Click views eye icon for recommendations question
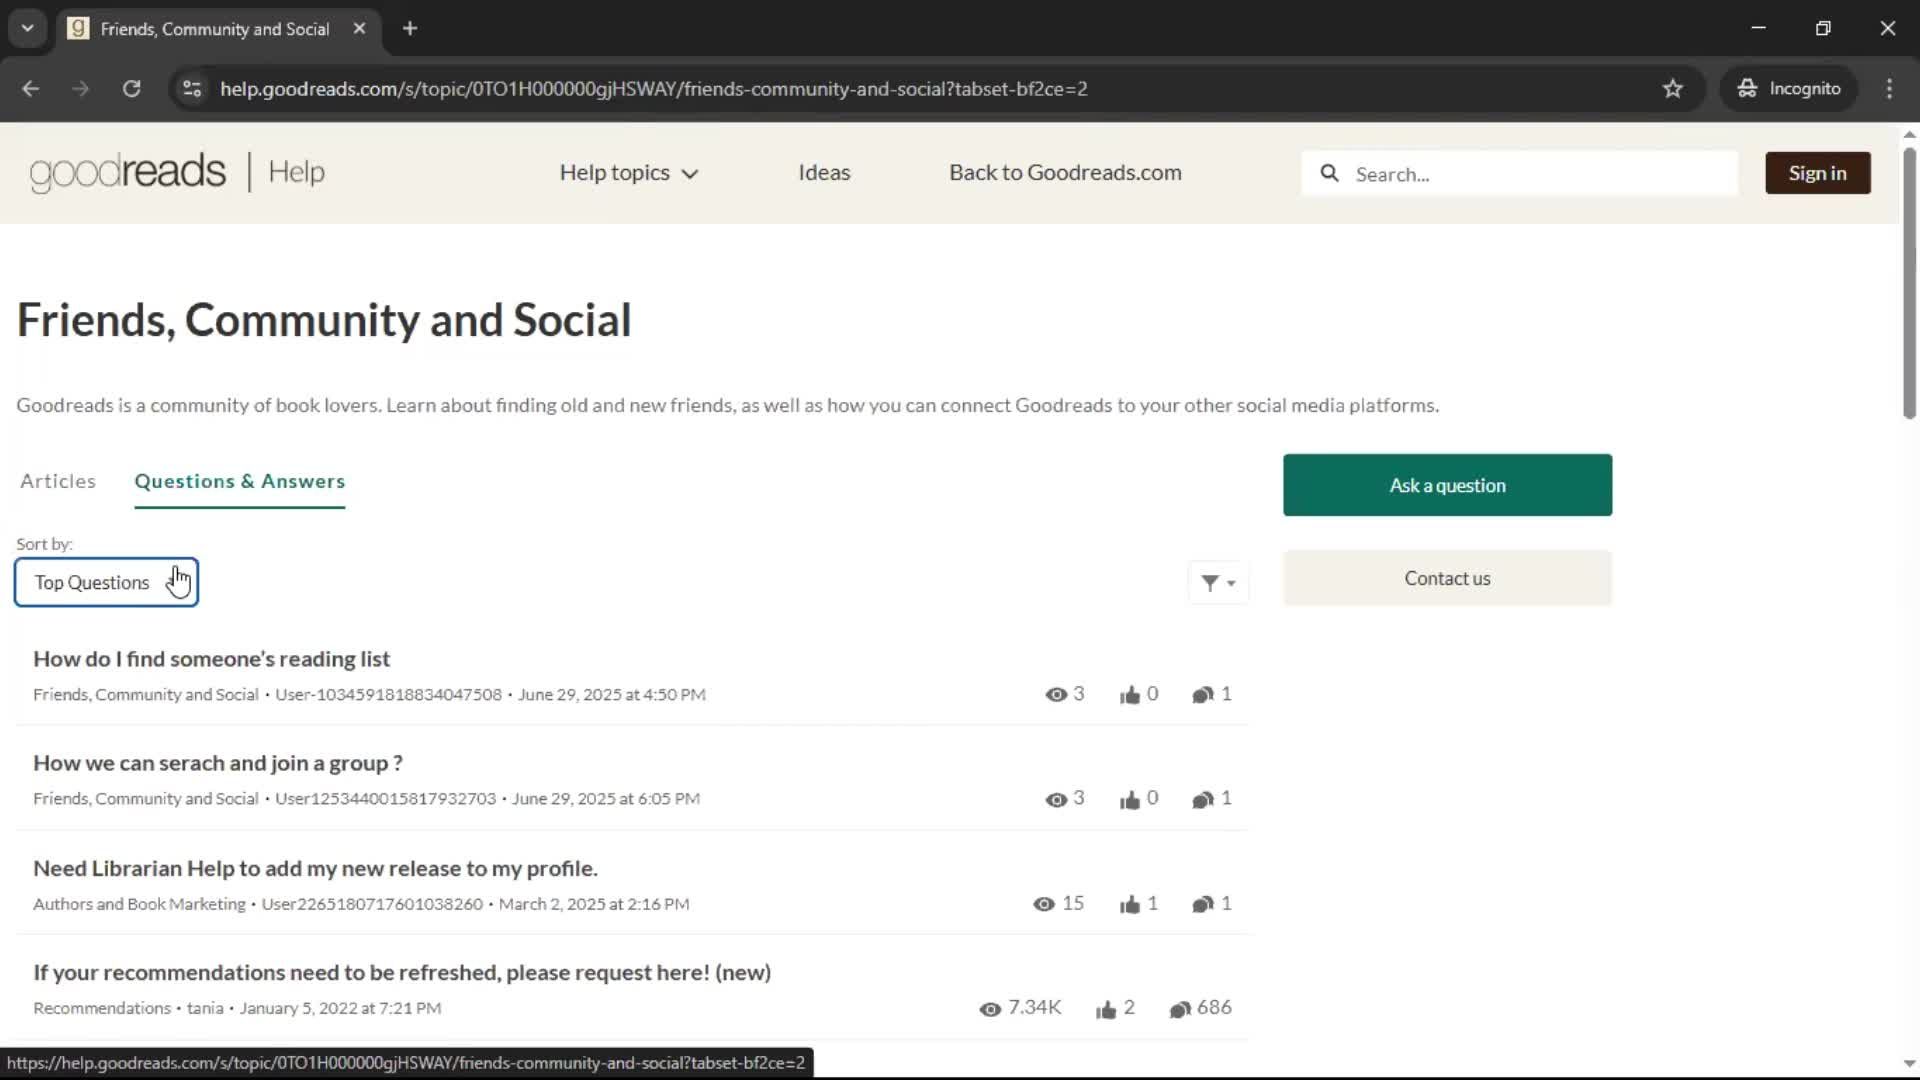The image size is (1920, 1080). [990, 1010]
